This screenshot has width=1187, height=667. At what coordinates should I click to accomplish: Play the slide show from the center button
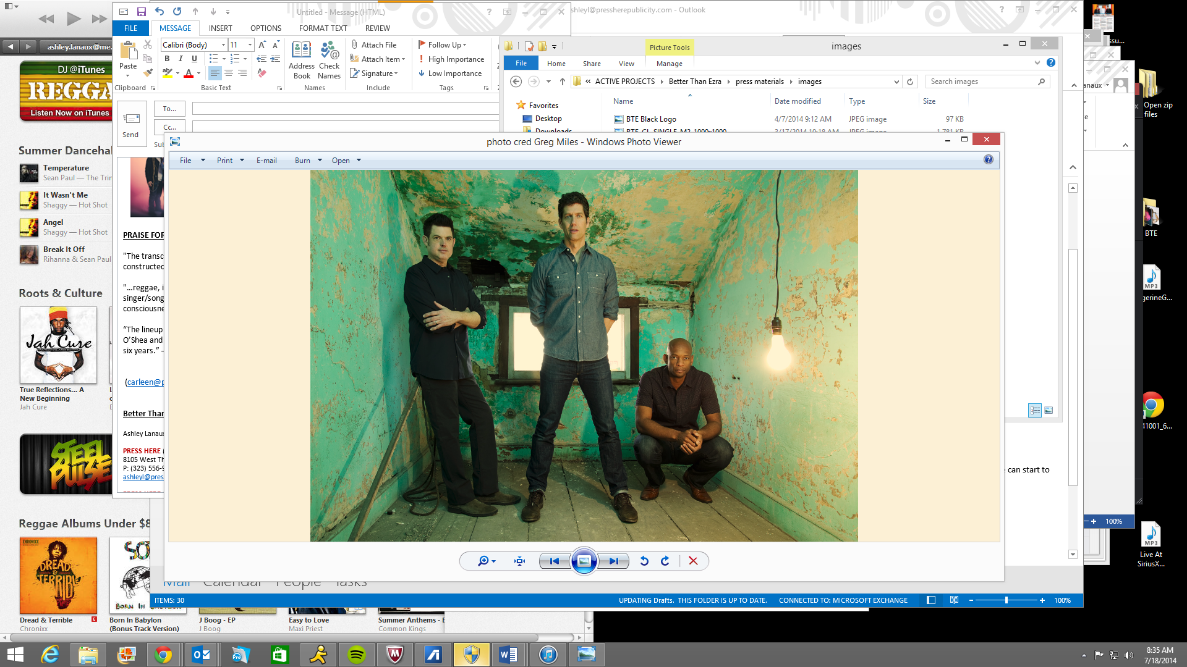click(x=585, y=561)
